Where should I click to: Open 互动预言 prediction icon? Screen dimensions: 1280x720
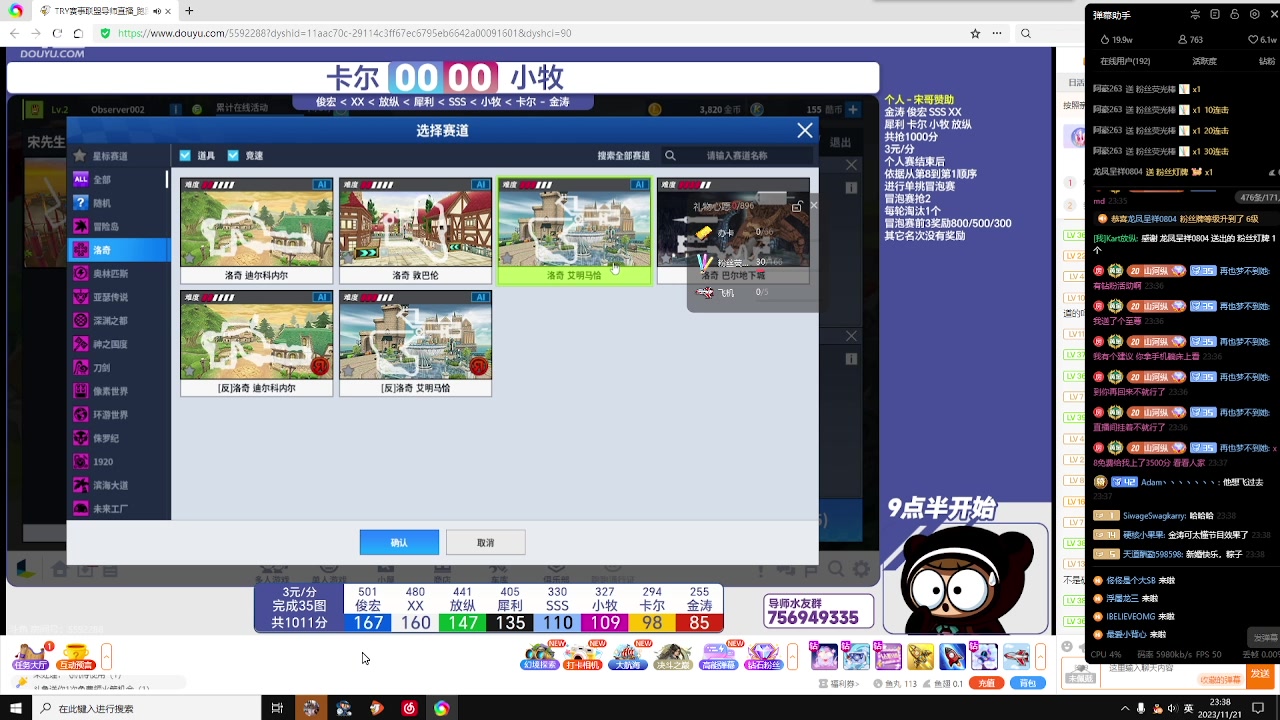pyautogui.click(x=75, y=656)
